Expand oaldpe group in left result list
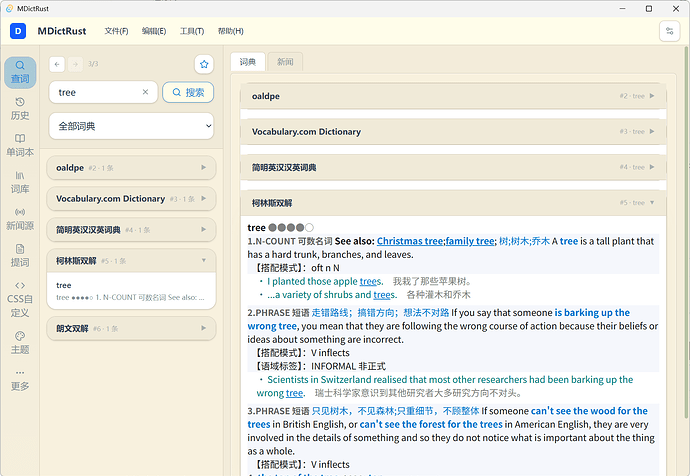 (x=131, y=168)
